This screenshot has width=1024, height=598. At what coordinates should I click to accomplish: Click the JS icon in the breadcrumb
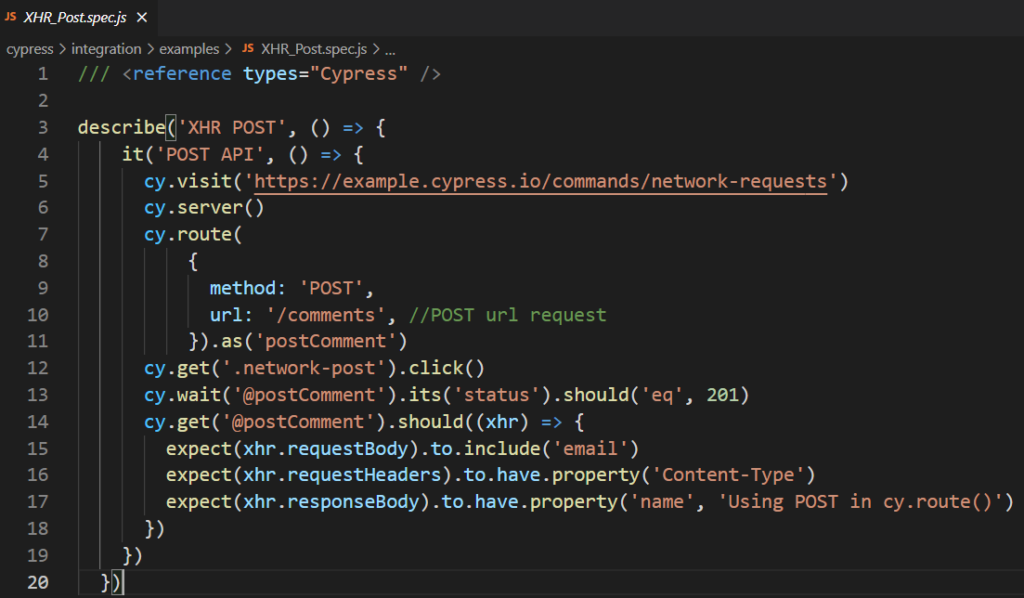[x=248, y=48]
